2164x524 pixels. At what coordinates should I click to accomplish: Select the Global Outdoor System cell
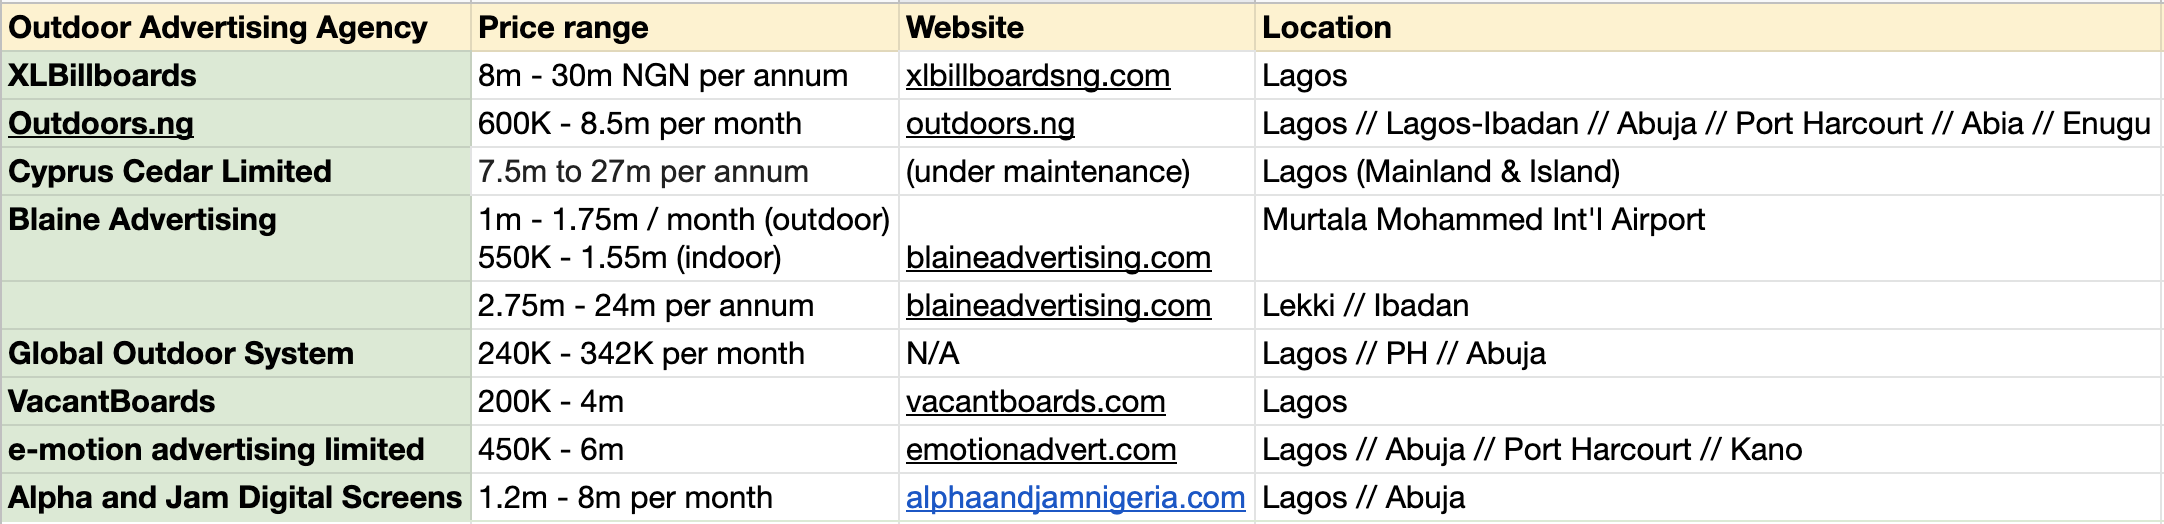236,354
